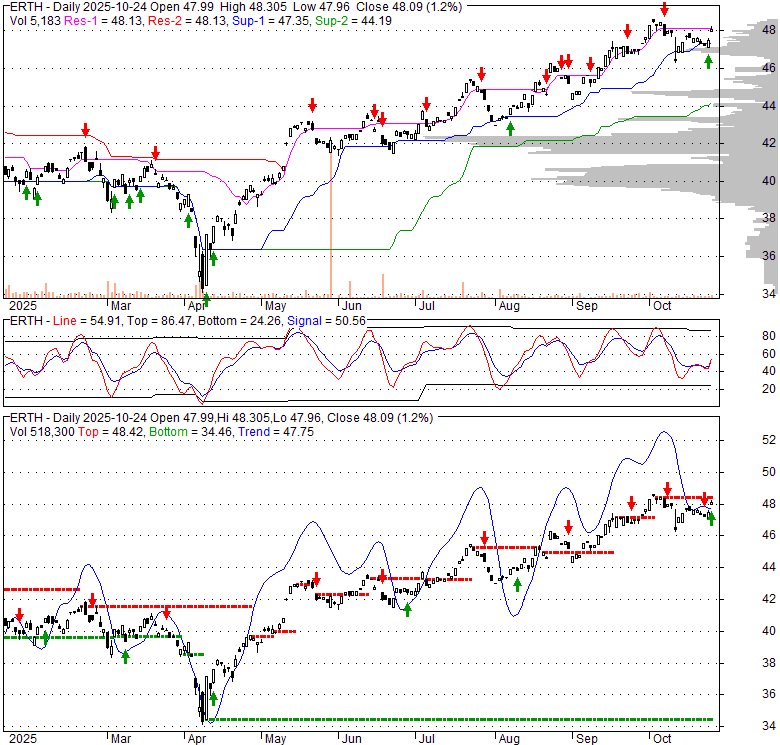The height and width of the screenshot is (745, 780).
Task: Click the green buy arrow at April low in top chart
Action: 206,298
